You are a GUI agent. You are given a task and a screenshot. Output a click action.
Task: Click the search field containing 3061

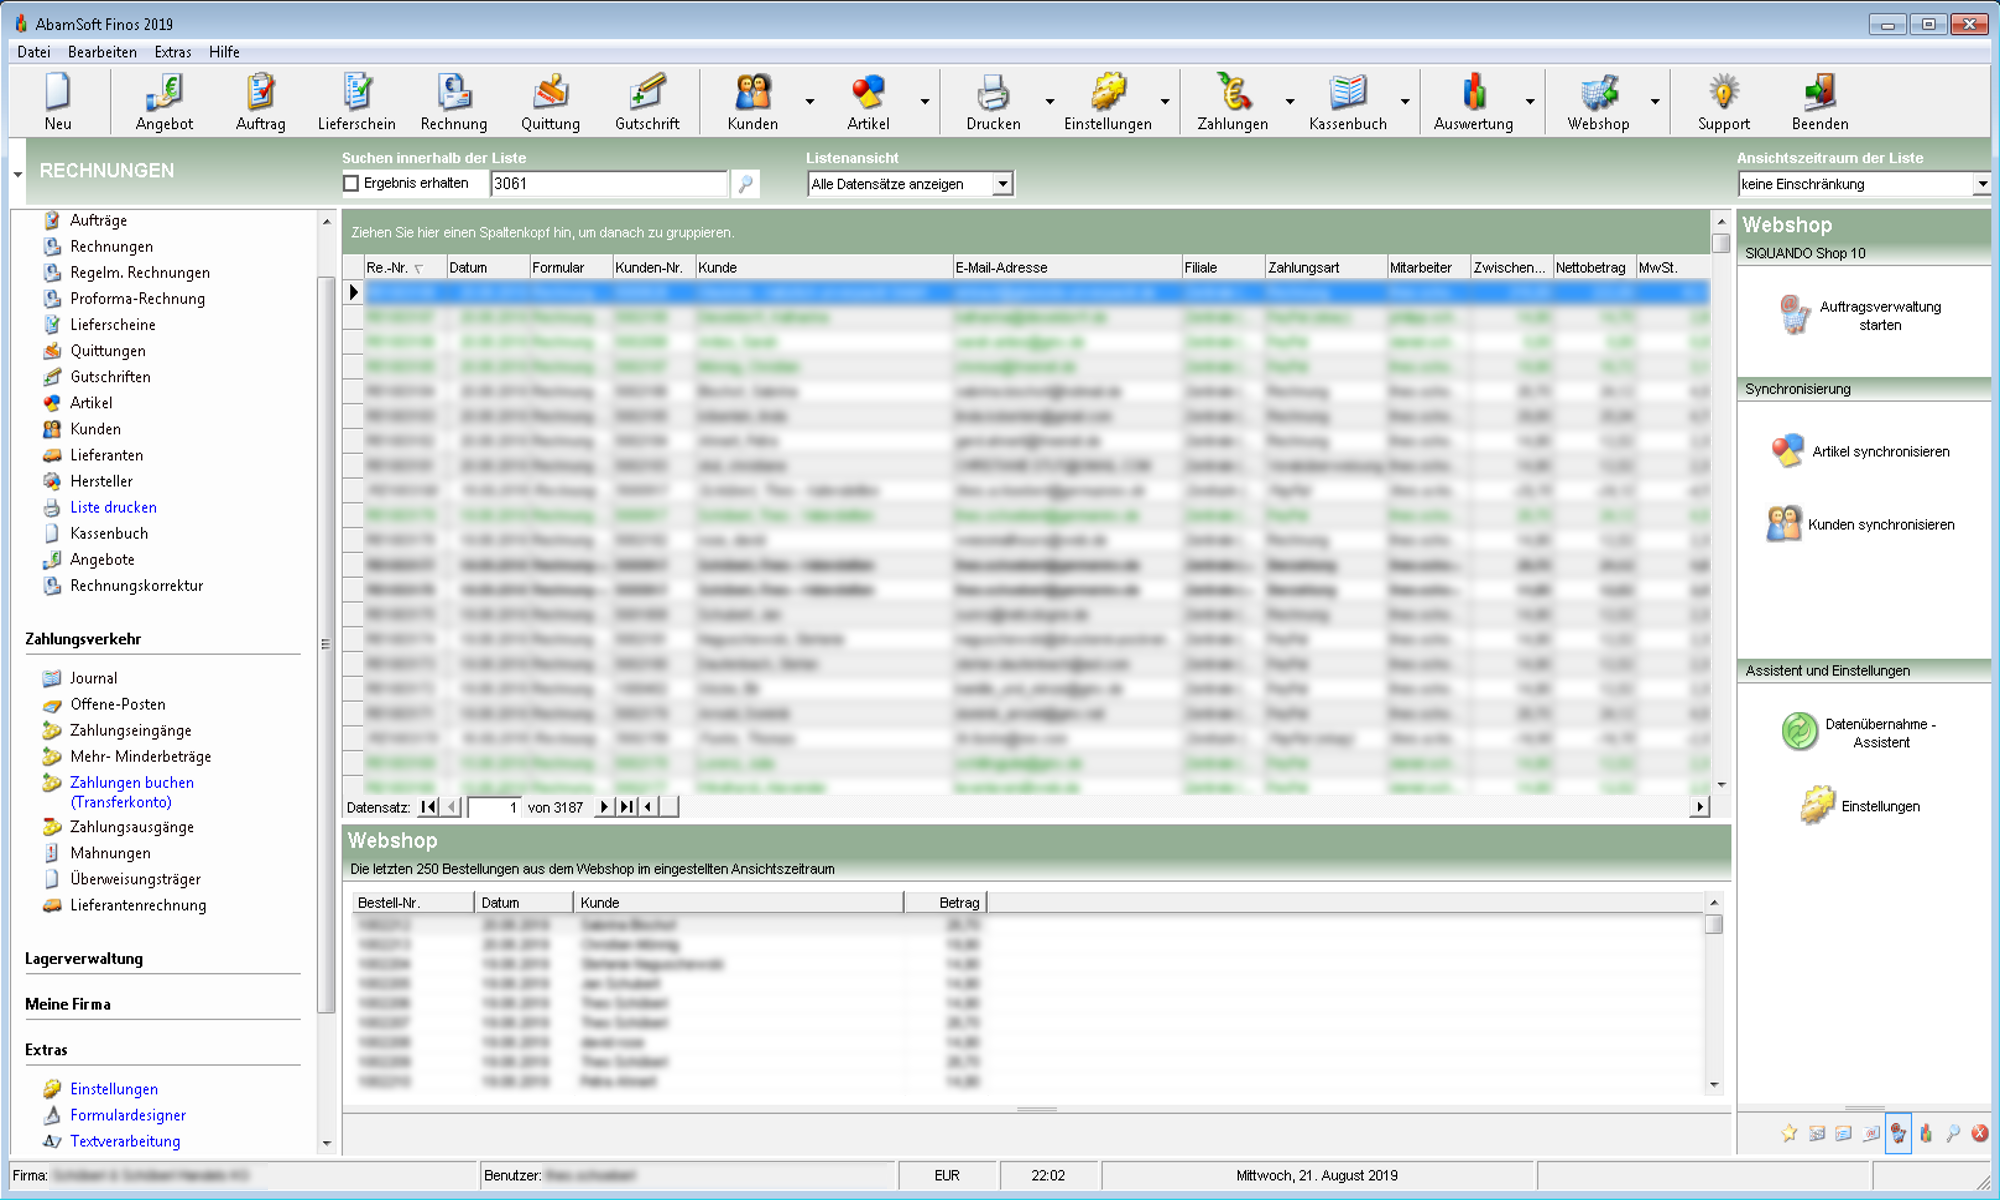[x=608, y=184]
